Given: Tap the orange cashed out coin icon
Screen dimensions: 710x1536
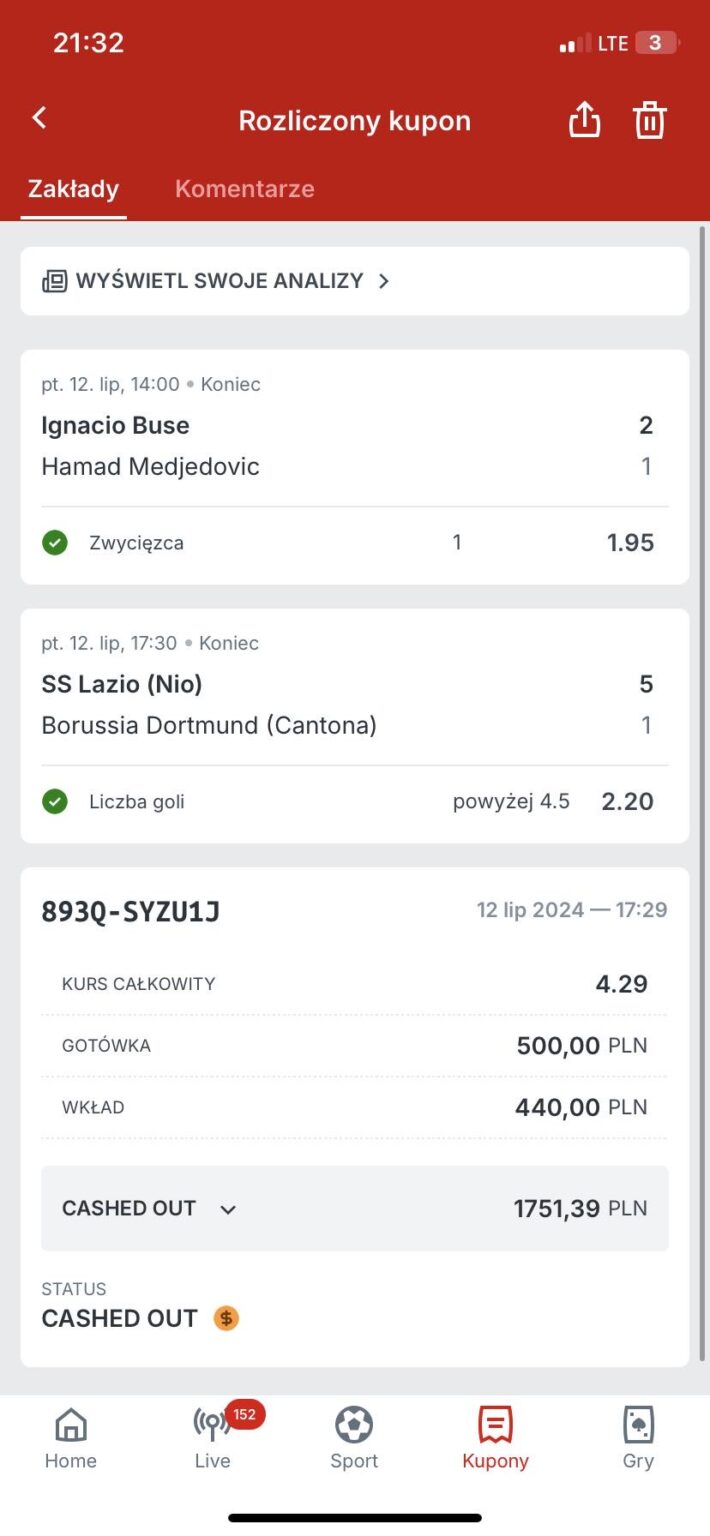Looking at the screenshot, I should [x=227, y=1318].
